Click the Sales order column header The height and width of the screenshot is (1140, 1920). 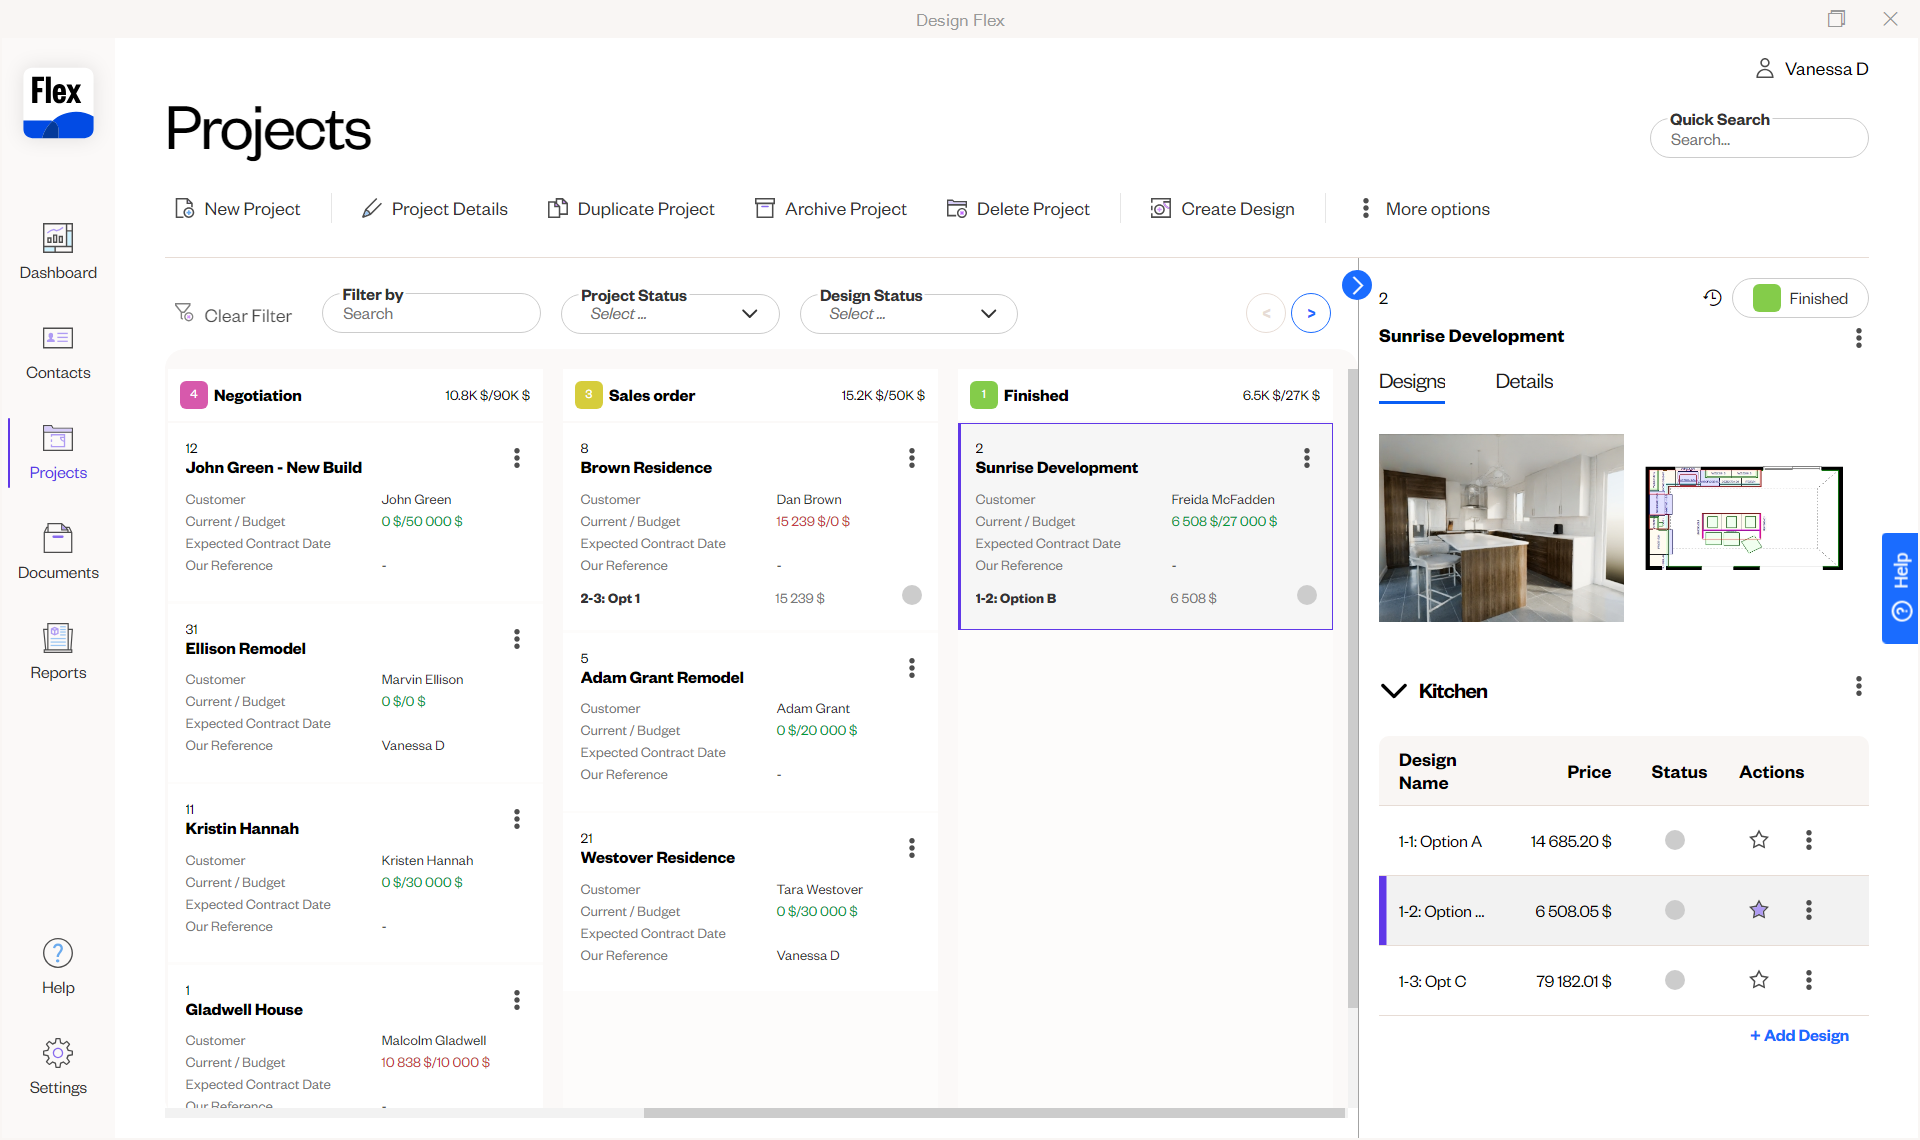pos(750,395)
